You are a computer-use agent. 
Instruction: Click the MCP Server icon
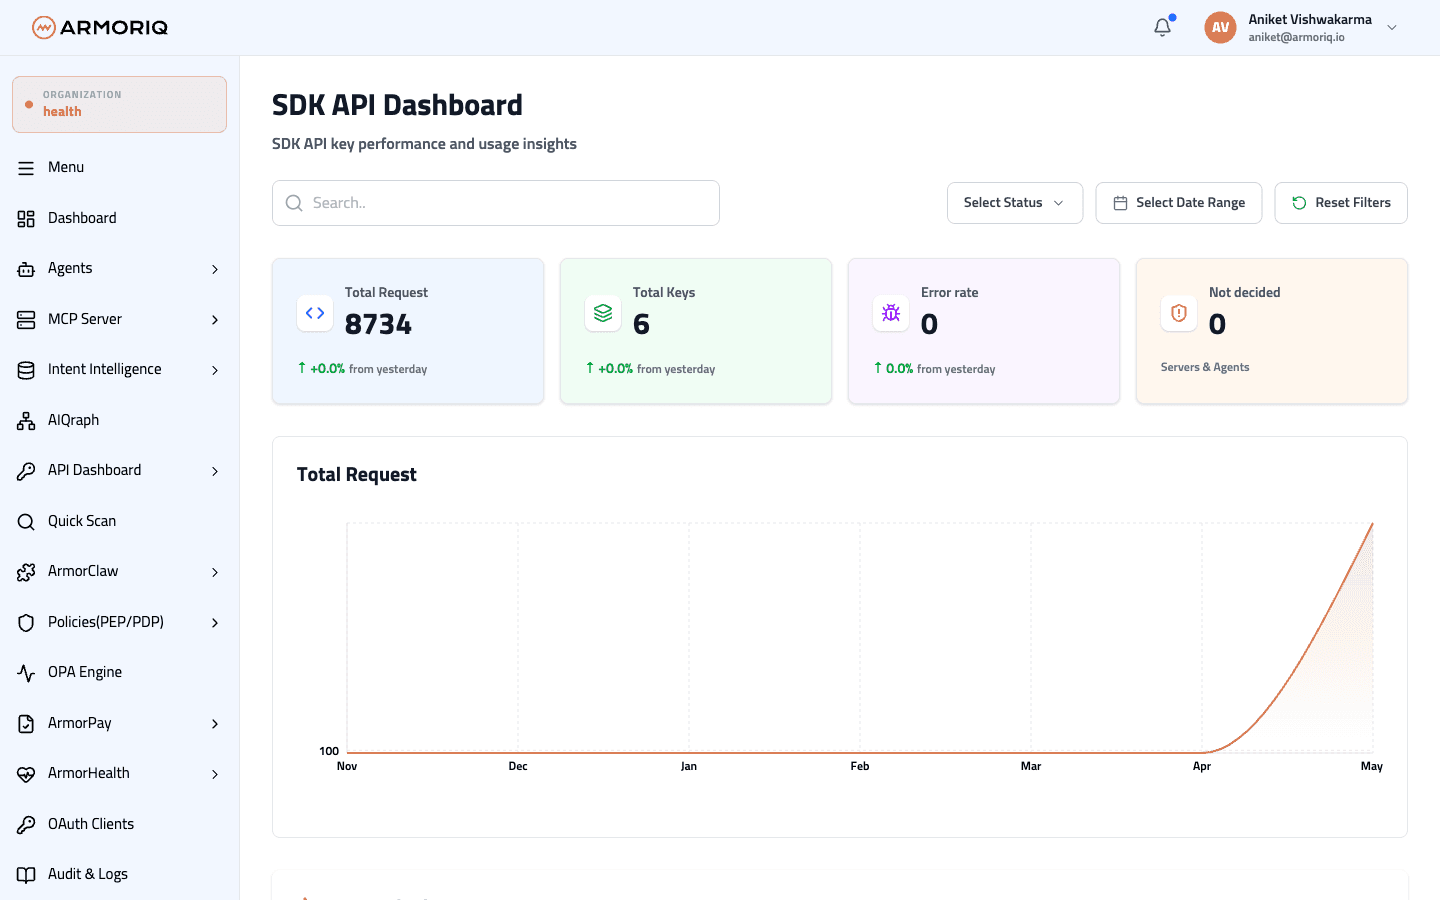pyautogui.click(x=26, y=320)
